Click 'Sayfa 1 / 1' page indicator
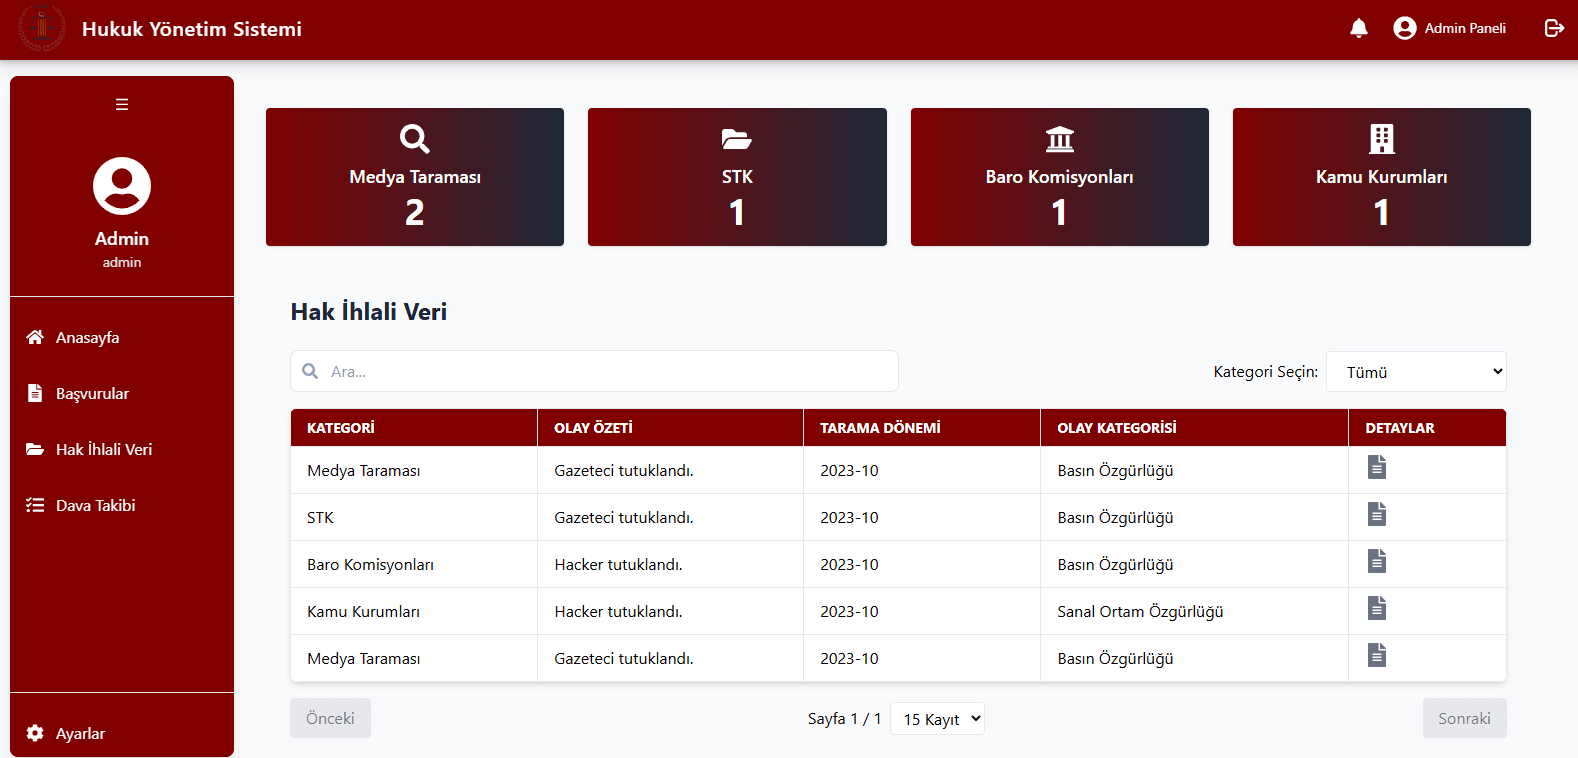Viewport: 1578px width, 758px height. point(844,718)
